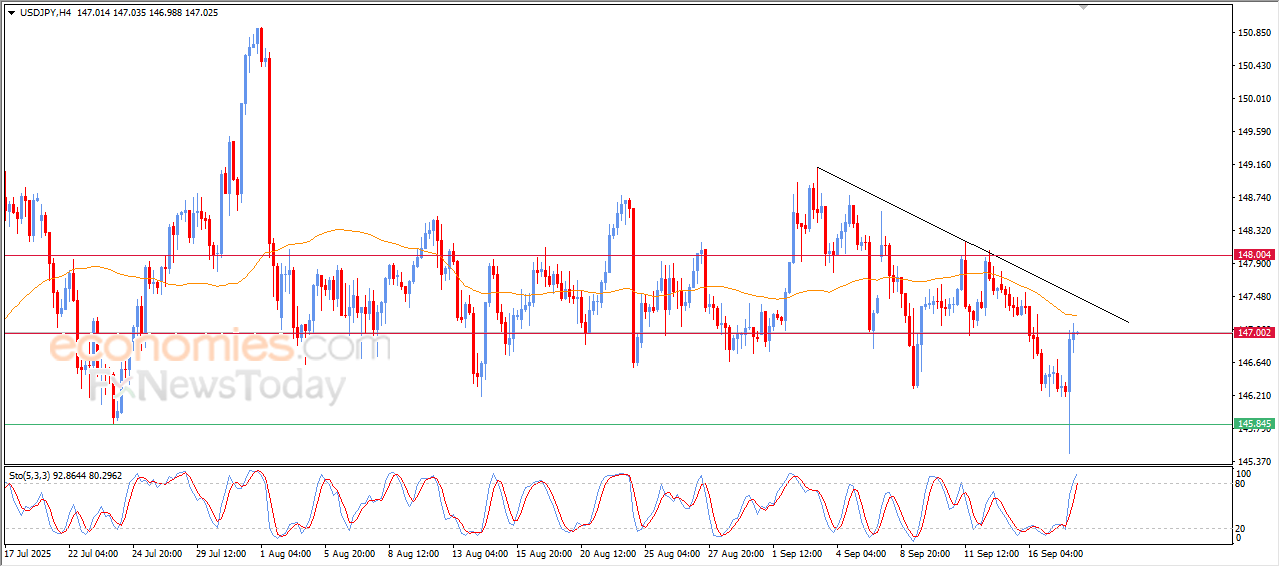Viewport: 1280px width, 567px height.
Task: Click the 149.590 price axis value
Action: click(1254, 132)
